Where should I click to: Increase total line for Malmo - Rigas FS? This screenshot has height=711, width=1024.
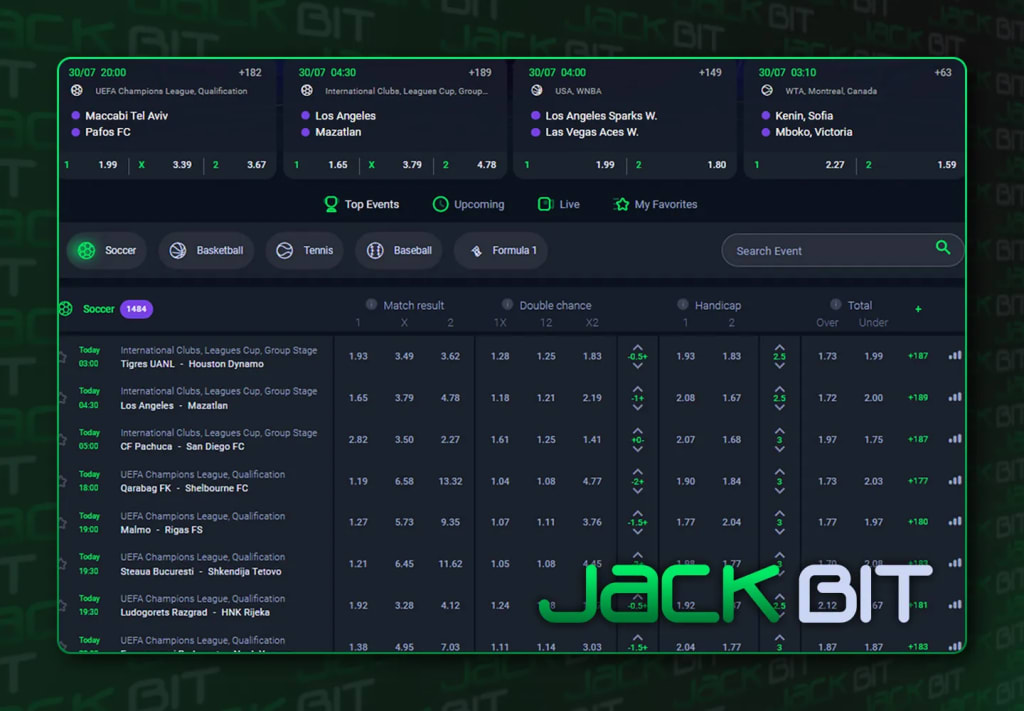coord(779,514)
